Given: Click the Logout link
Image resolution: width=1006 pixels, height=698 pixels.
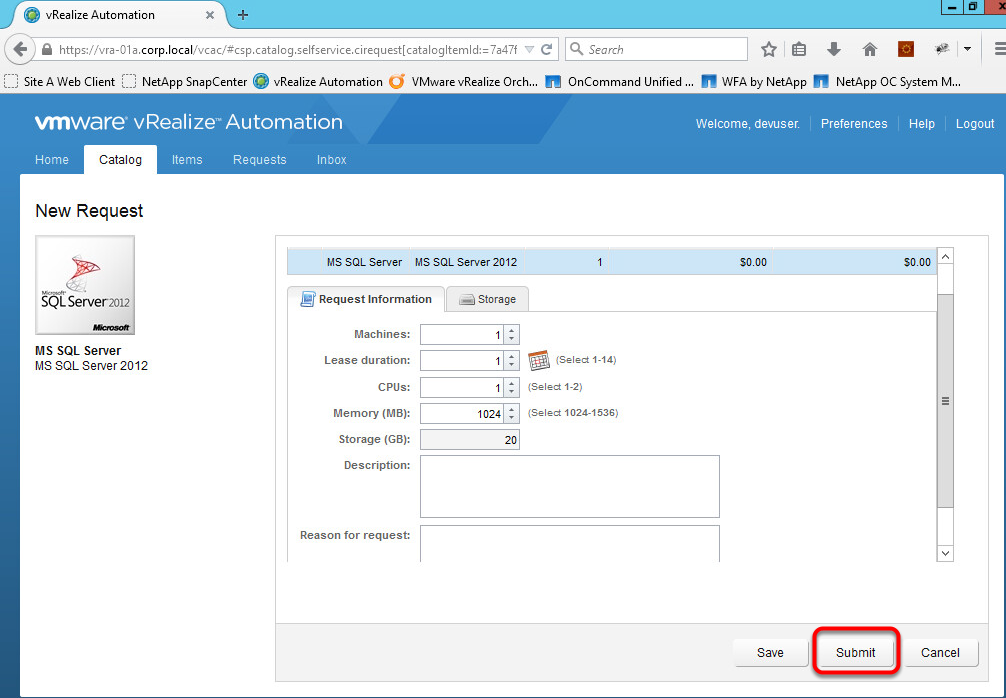Looking at the screenshot, I should 975,124.
